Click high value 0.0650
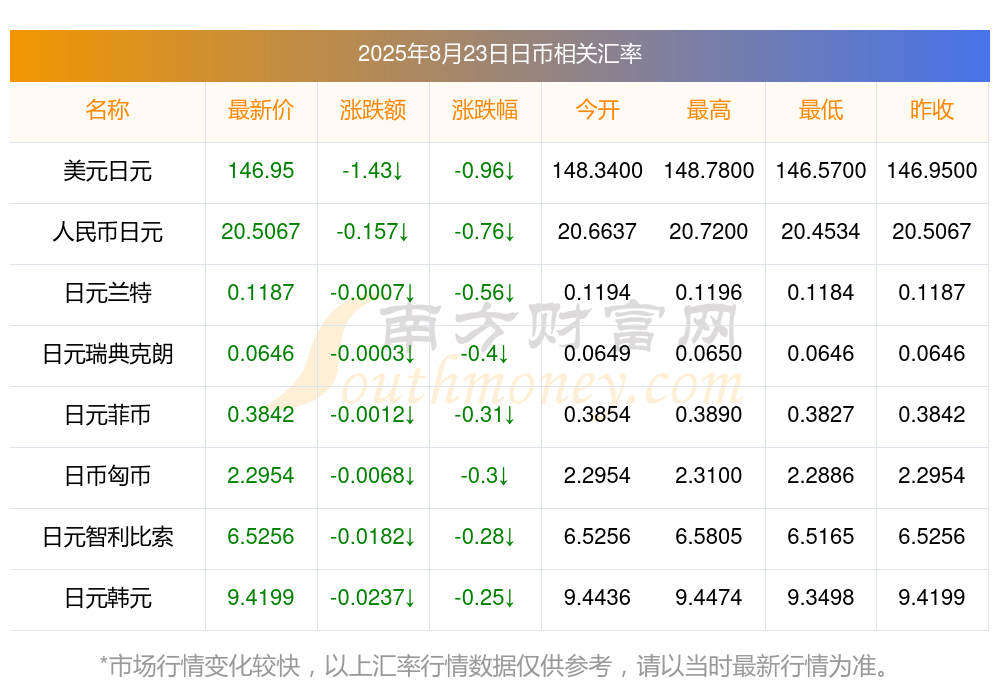The height and width of the screenshot is (698, 1000). 709,353
